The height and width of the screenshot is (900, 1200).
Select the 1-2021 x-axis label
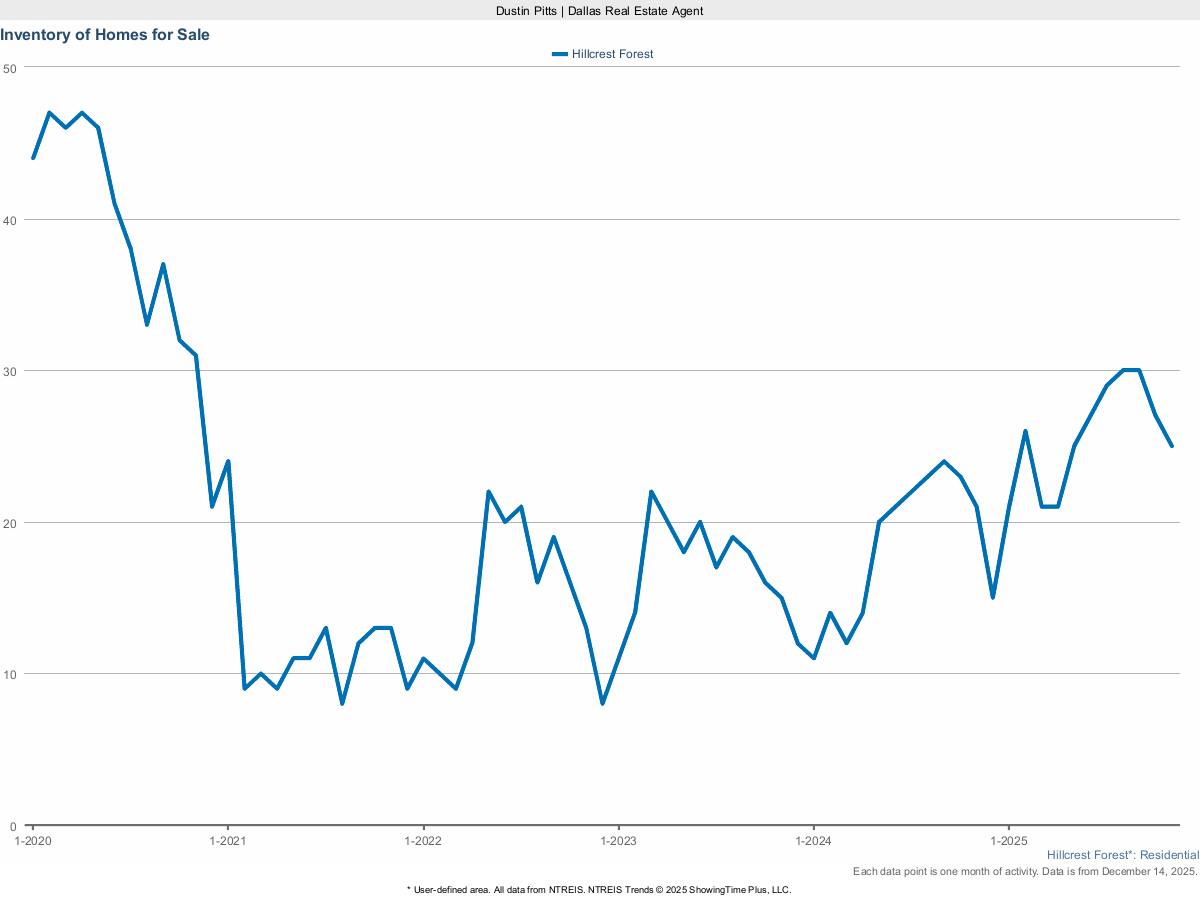[228, 841]
